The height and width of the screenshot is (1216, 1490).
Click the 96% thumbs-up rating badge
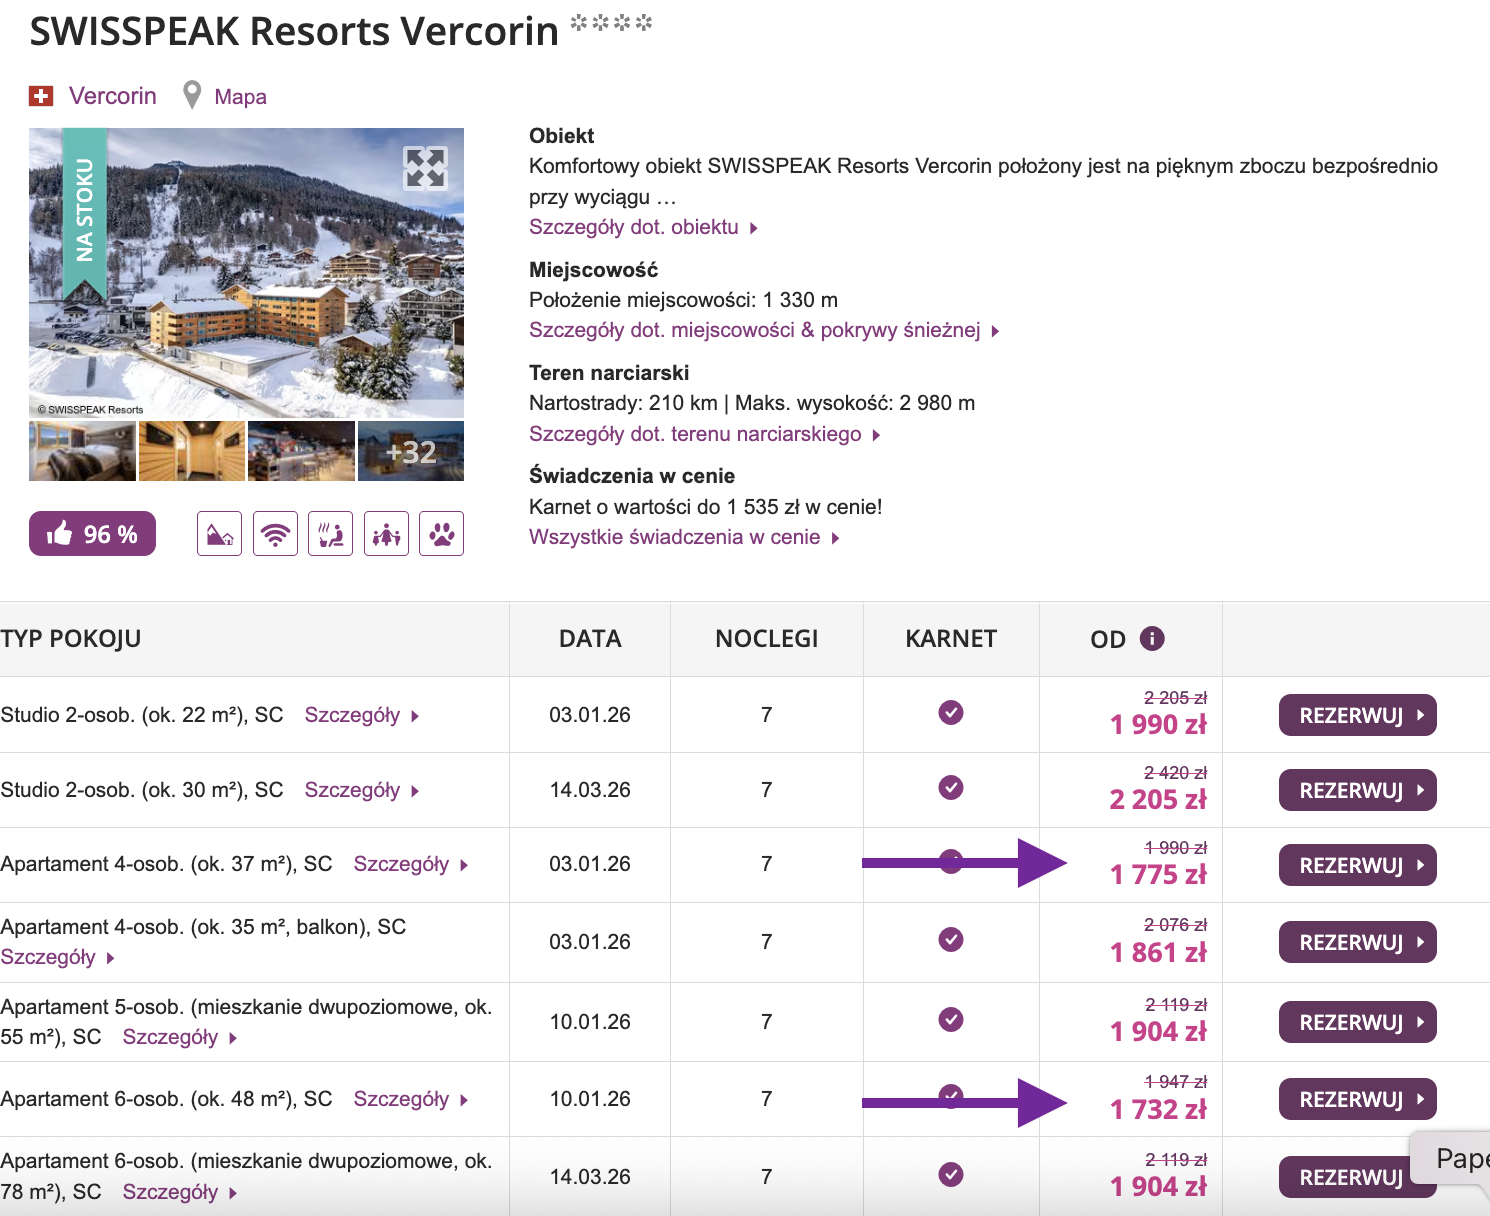point(92,533)
